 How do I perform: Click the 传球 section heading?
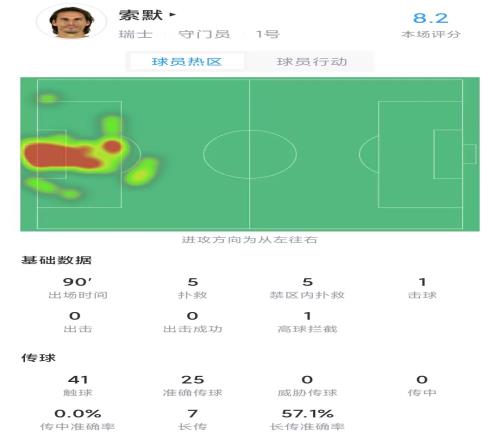(x=38, y=358)
